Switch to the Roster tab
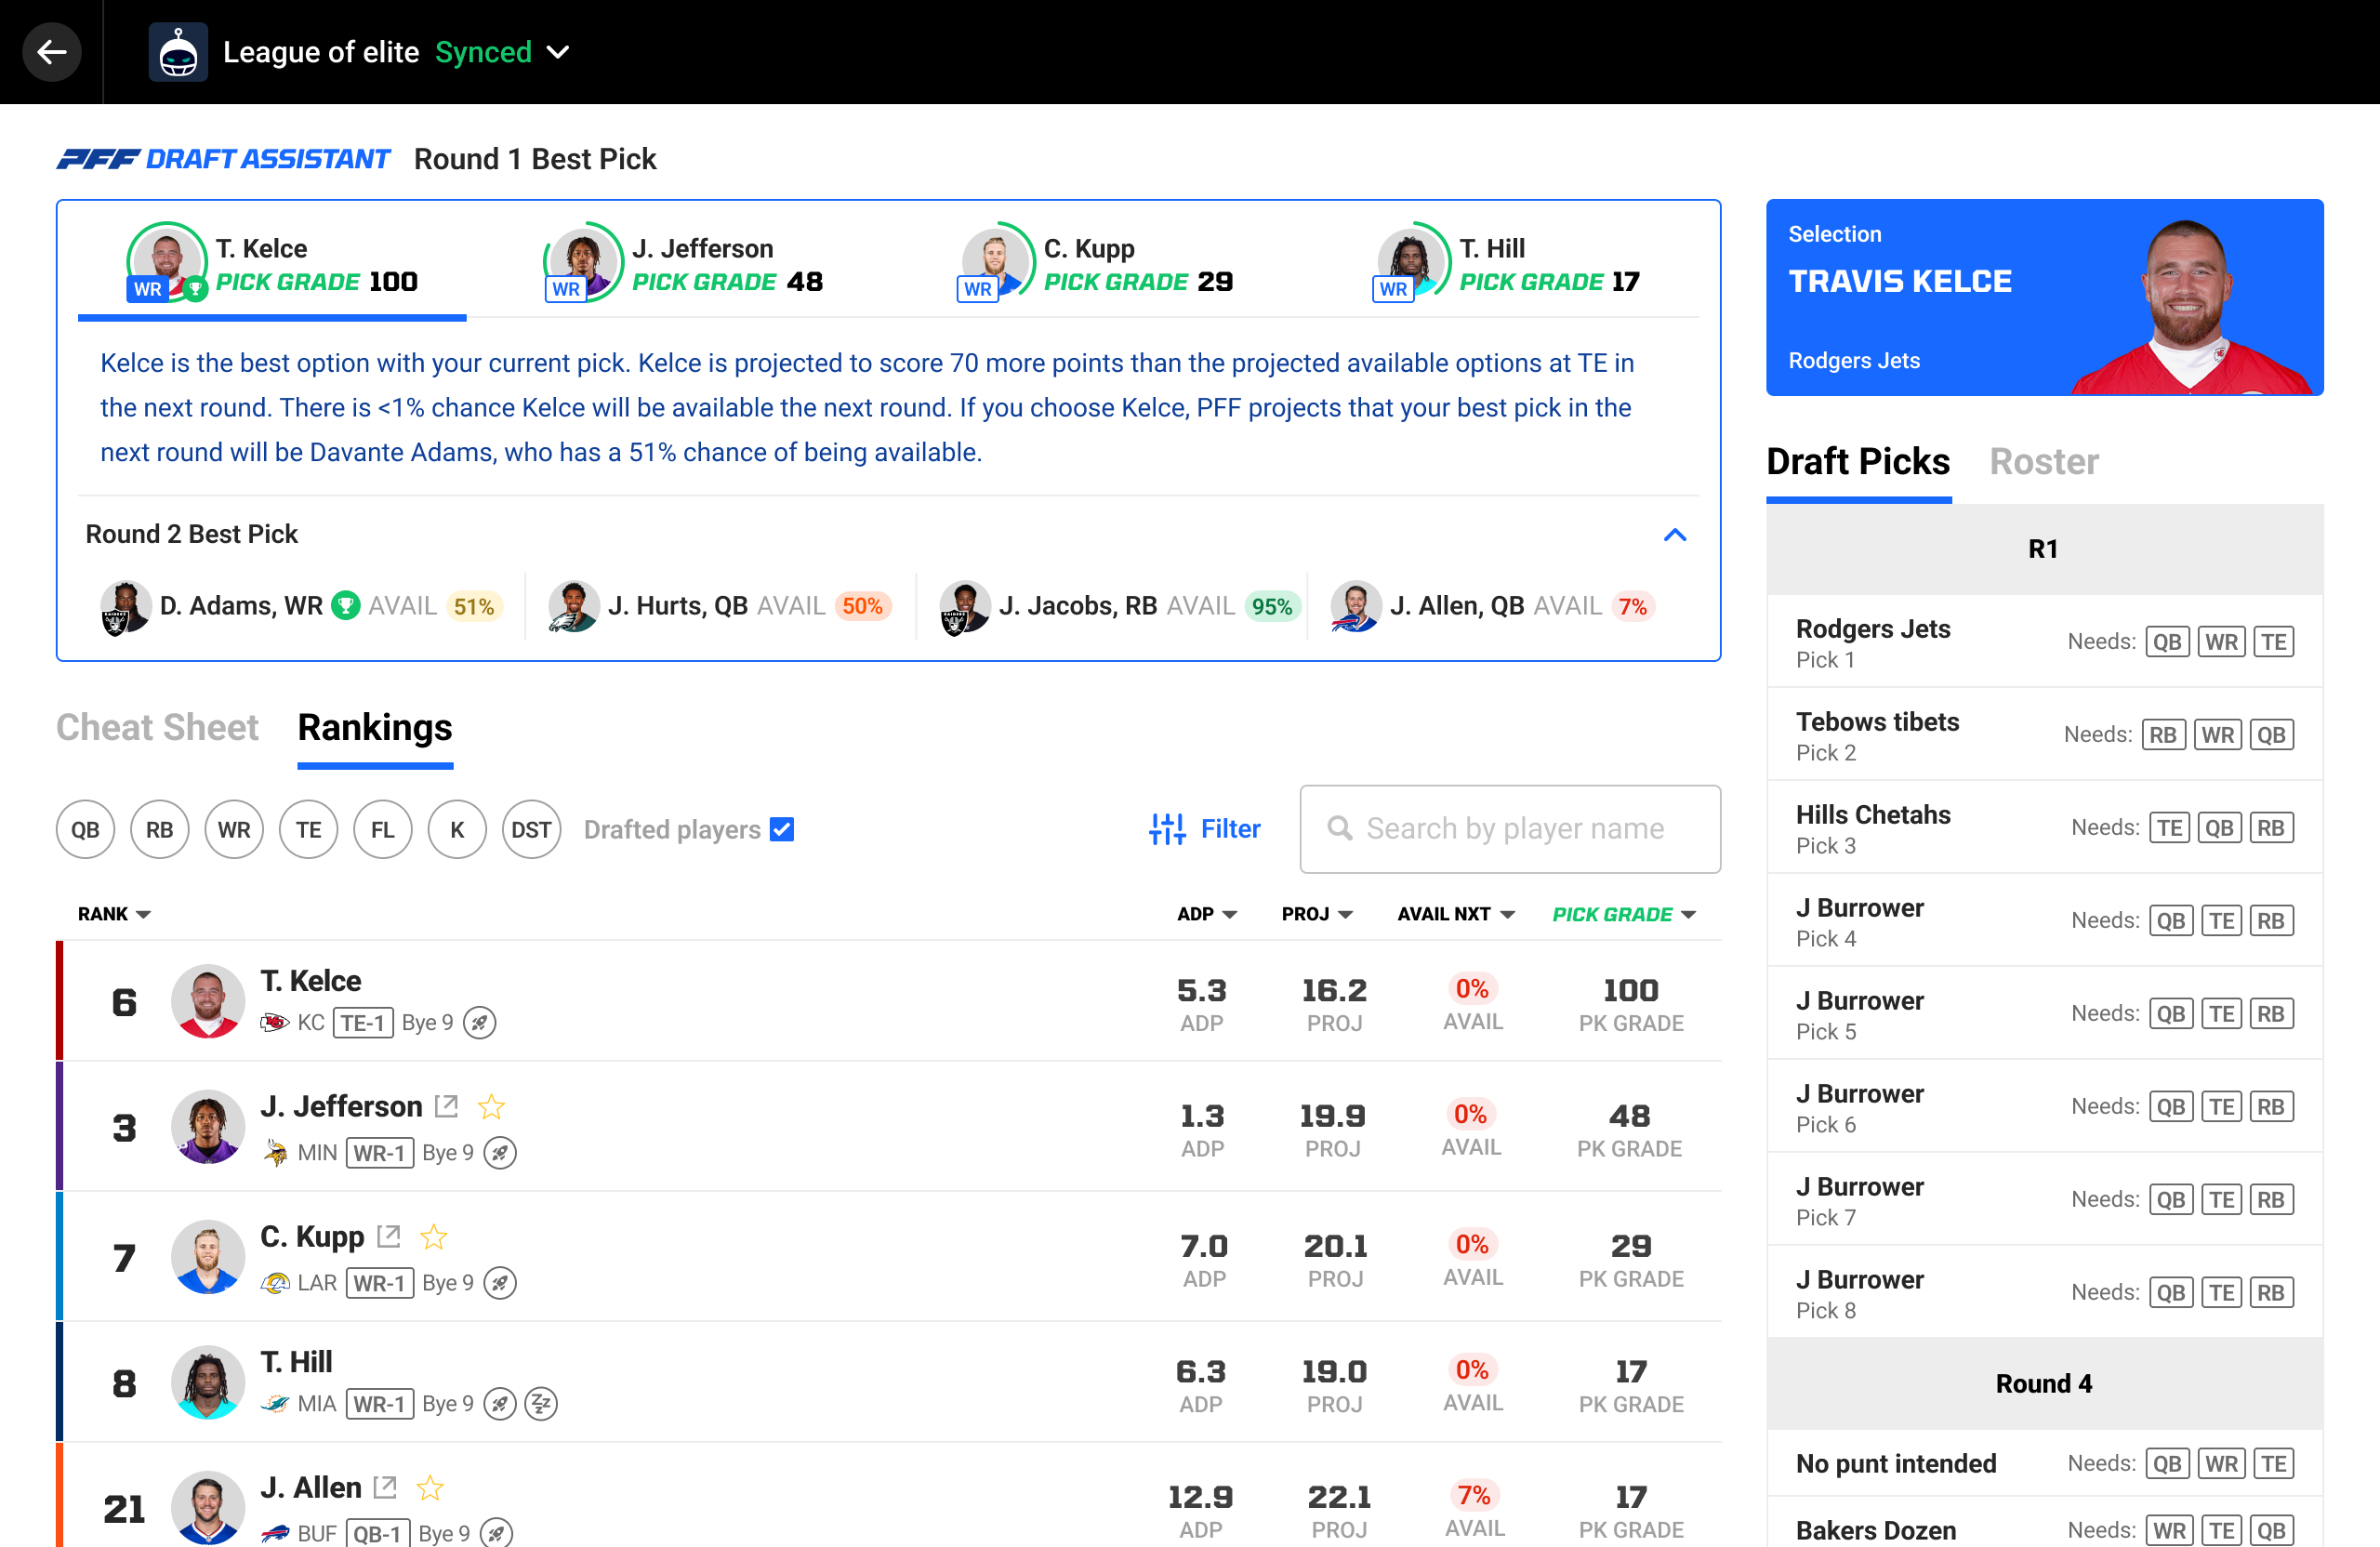2380x1547 pixels. pyautogui.click(x=2042, y=461)
